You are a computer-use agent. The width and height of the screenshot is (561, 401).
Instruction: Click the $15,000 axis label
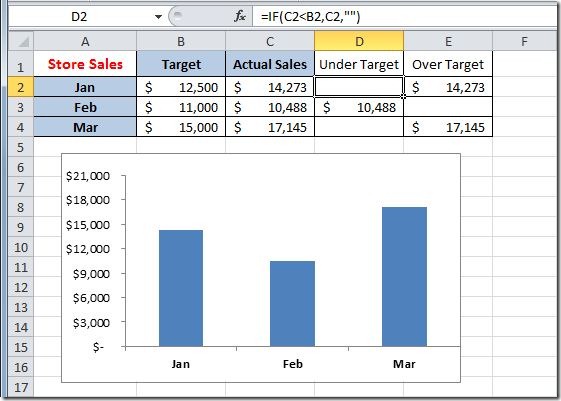click(x=88, y=225)
